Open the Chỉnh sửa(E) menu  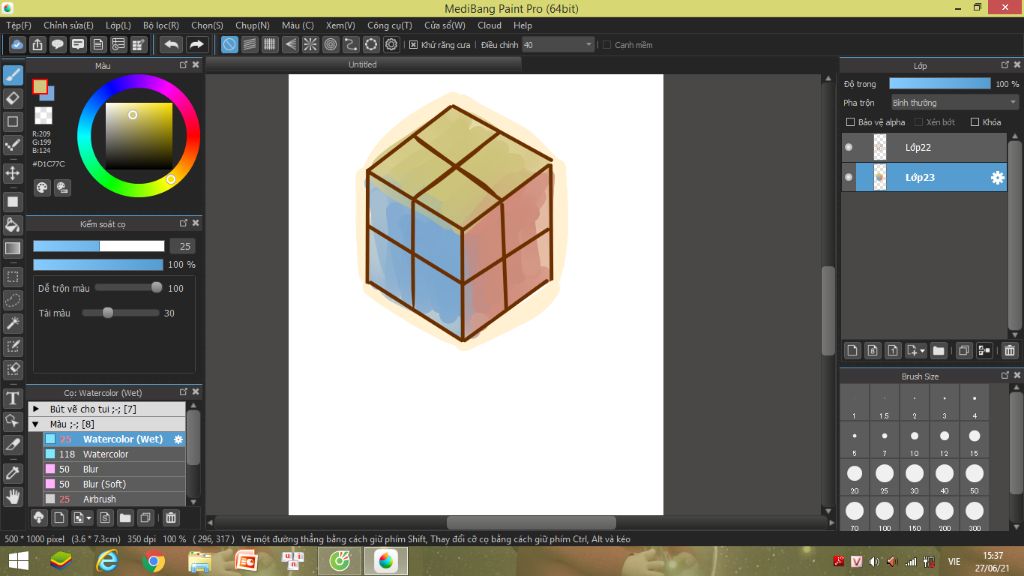pyautogui.click(x=69, y=25)
